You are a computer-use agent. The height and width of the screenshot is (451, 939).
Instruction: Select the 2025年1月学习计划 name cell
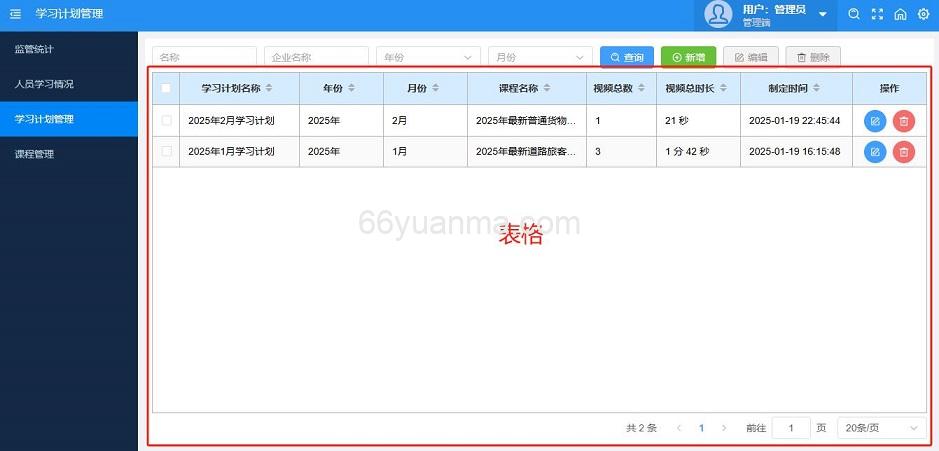coord(240,152)
